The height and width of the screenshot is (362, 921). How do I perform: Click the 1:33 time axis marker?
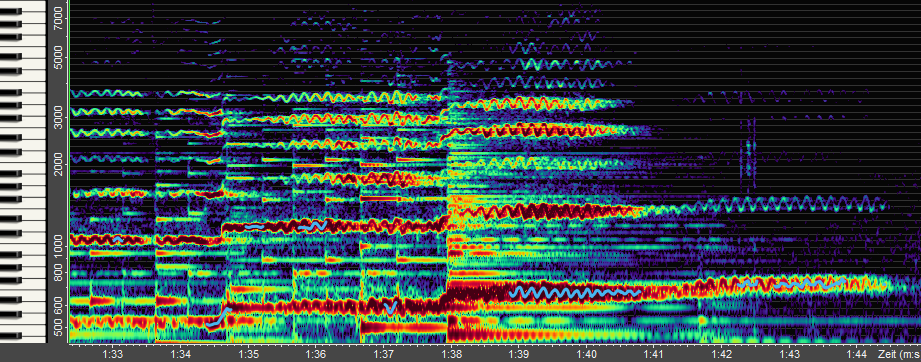click(113, 355)
